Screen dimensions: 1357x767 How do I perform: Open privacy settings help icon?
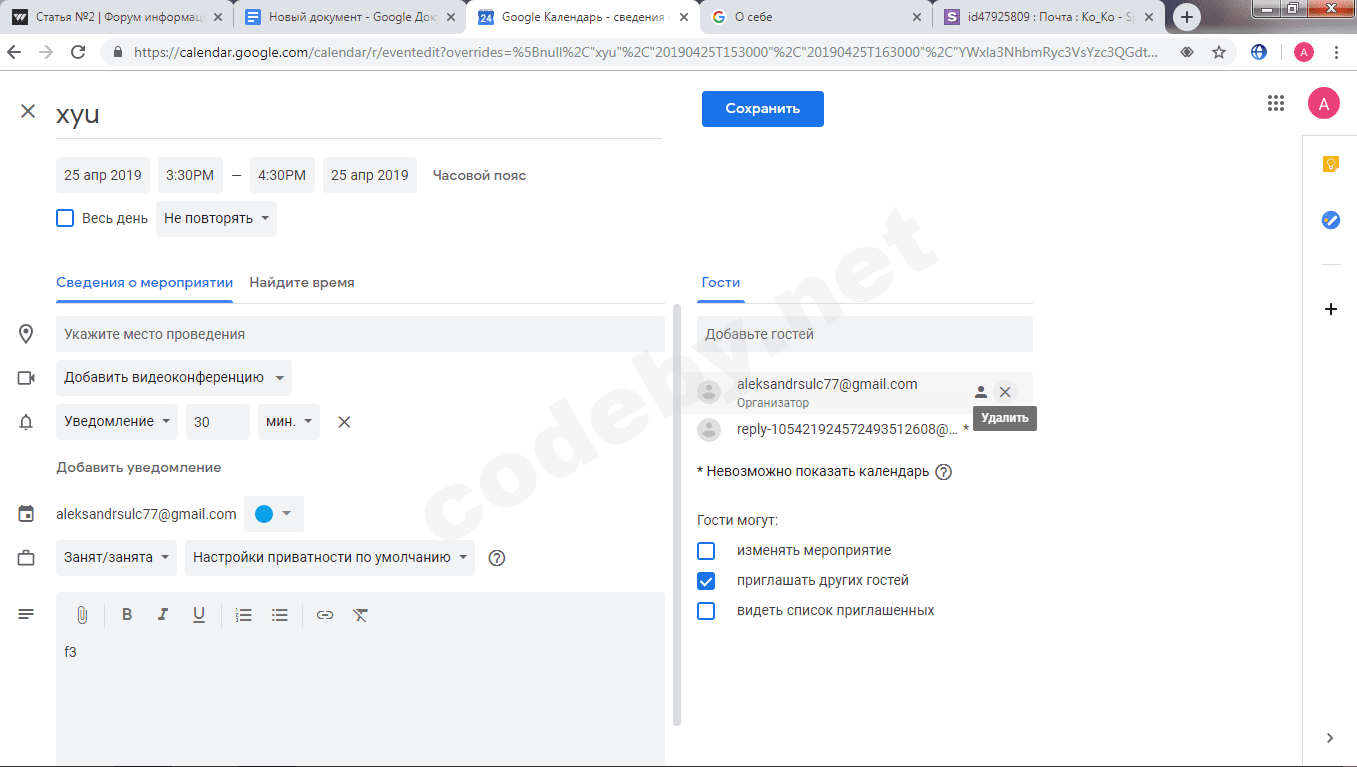click(496, 558)
